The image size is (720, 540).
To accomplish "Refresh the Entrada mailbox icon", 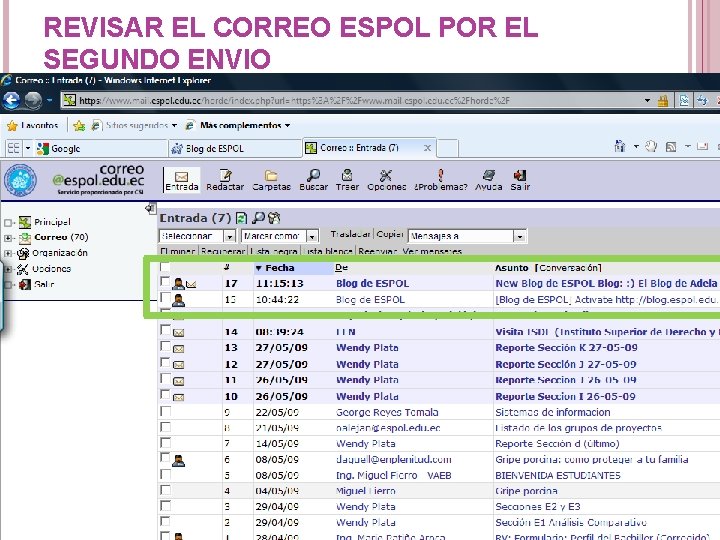I will 241,218.
